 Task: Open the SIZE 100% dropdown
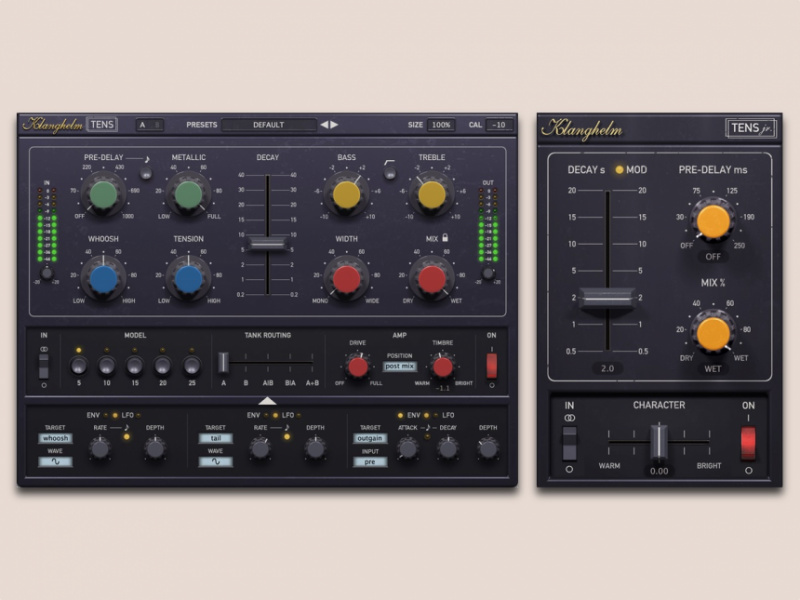pos(441,124)
